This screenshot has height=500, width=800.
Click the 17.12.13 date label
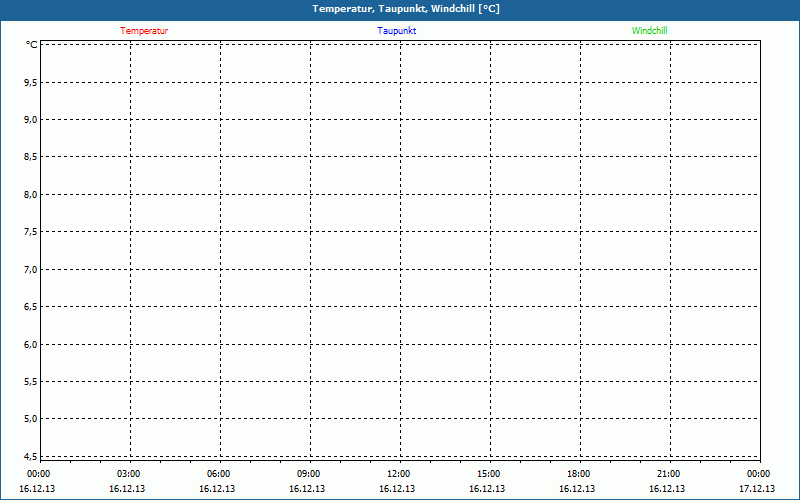tap(757, 489)
